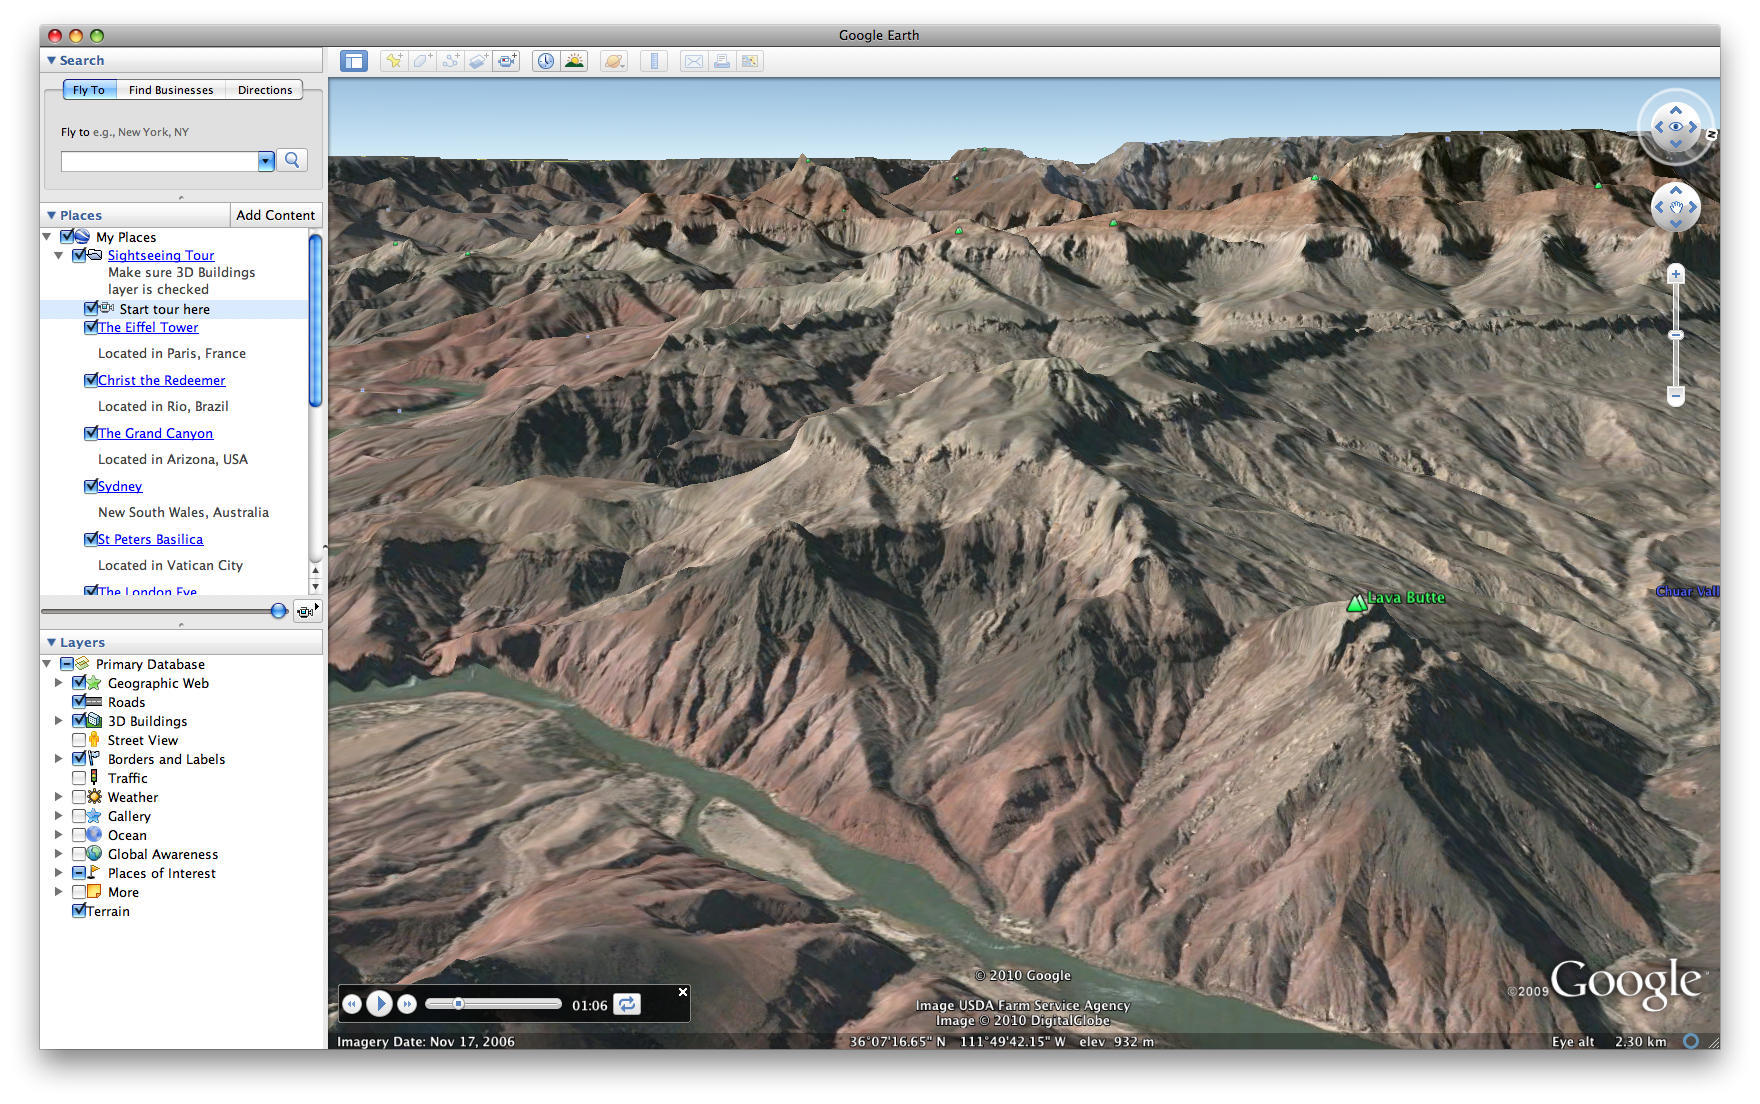The width and height of the screenshot is (1760, 1104).
Task: Uncheck the Roads layer
Action: point(79,702)
